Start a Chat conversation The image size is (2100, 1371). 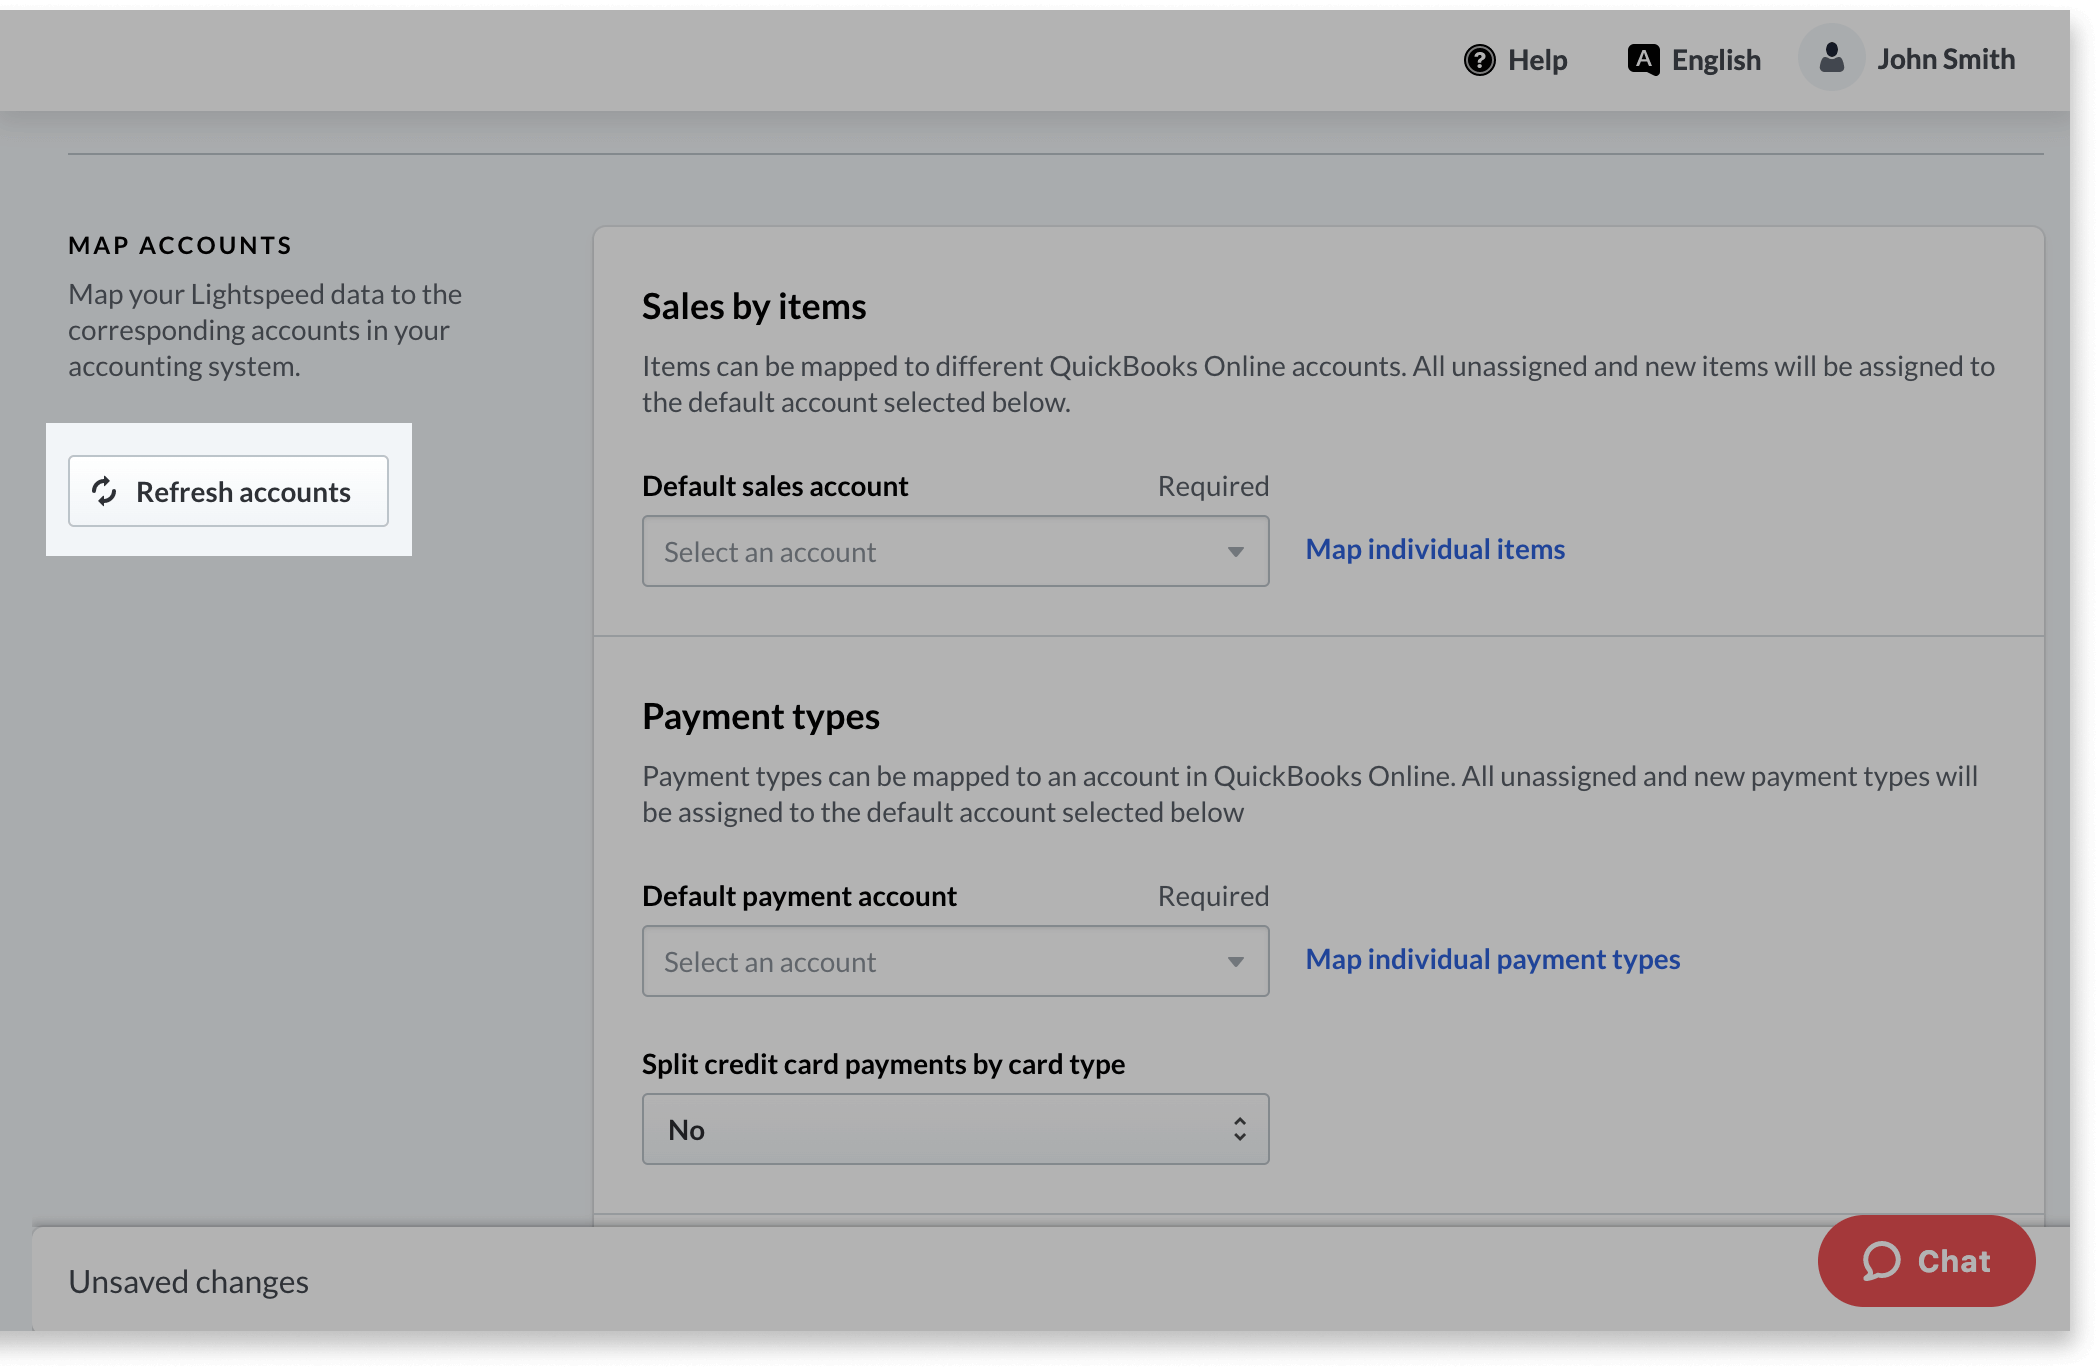[x=1925, y=1261]
